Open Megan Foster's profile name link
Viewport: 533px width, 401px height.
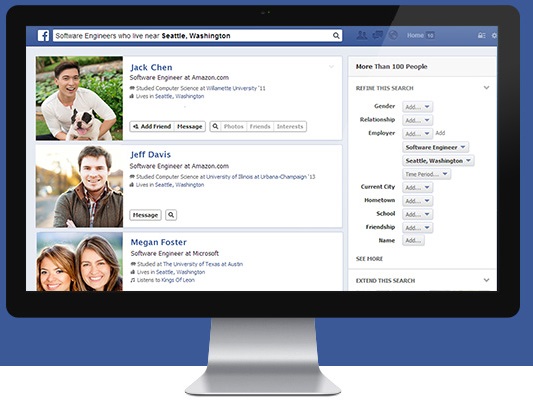pyautogui.click(x=159, y=242)
